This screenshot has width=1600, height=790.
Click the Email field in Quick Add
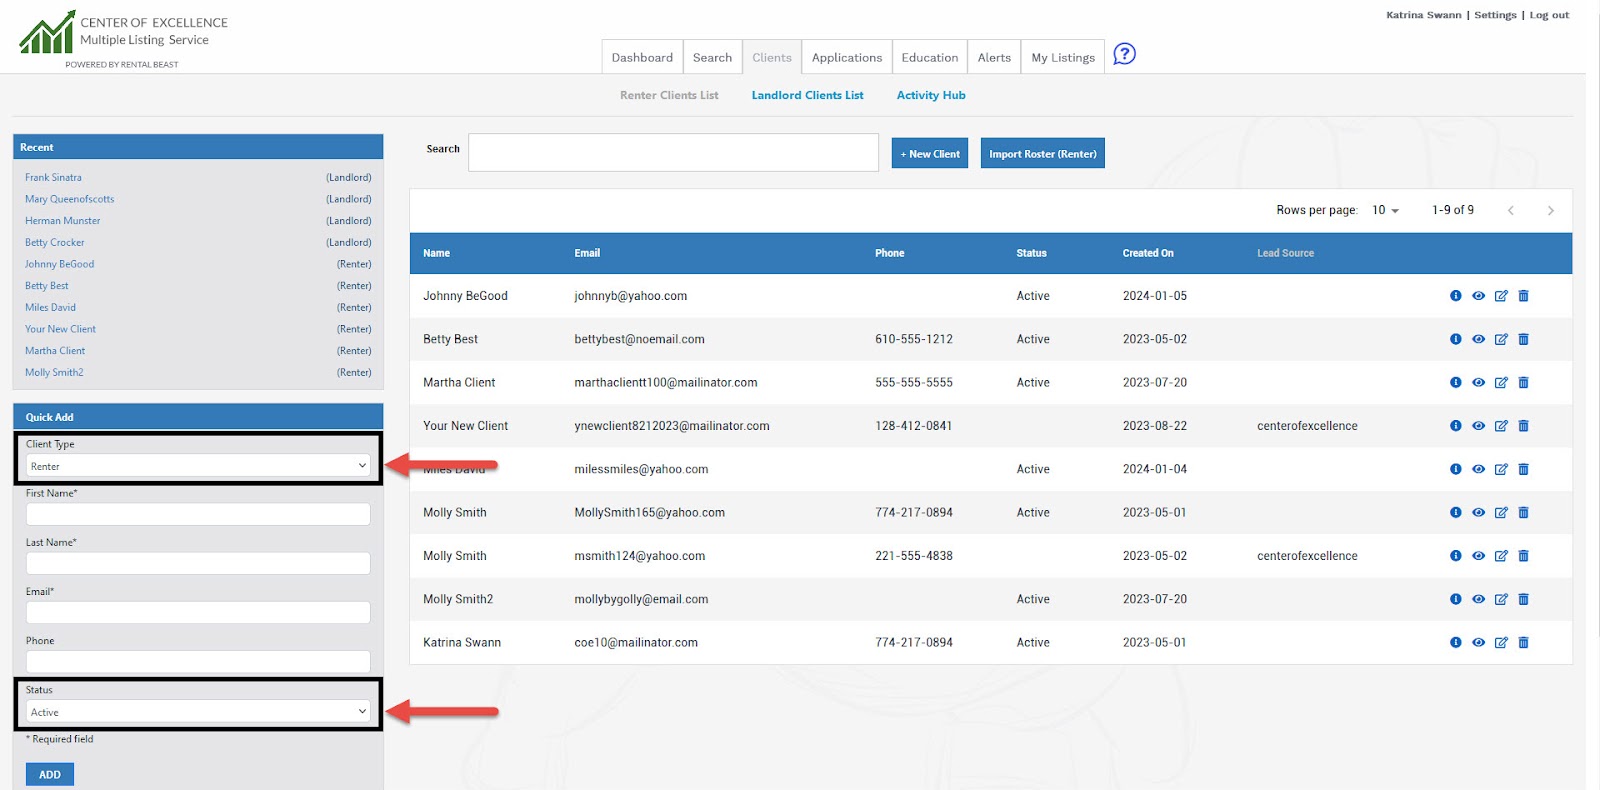(x=198, y=612)
